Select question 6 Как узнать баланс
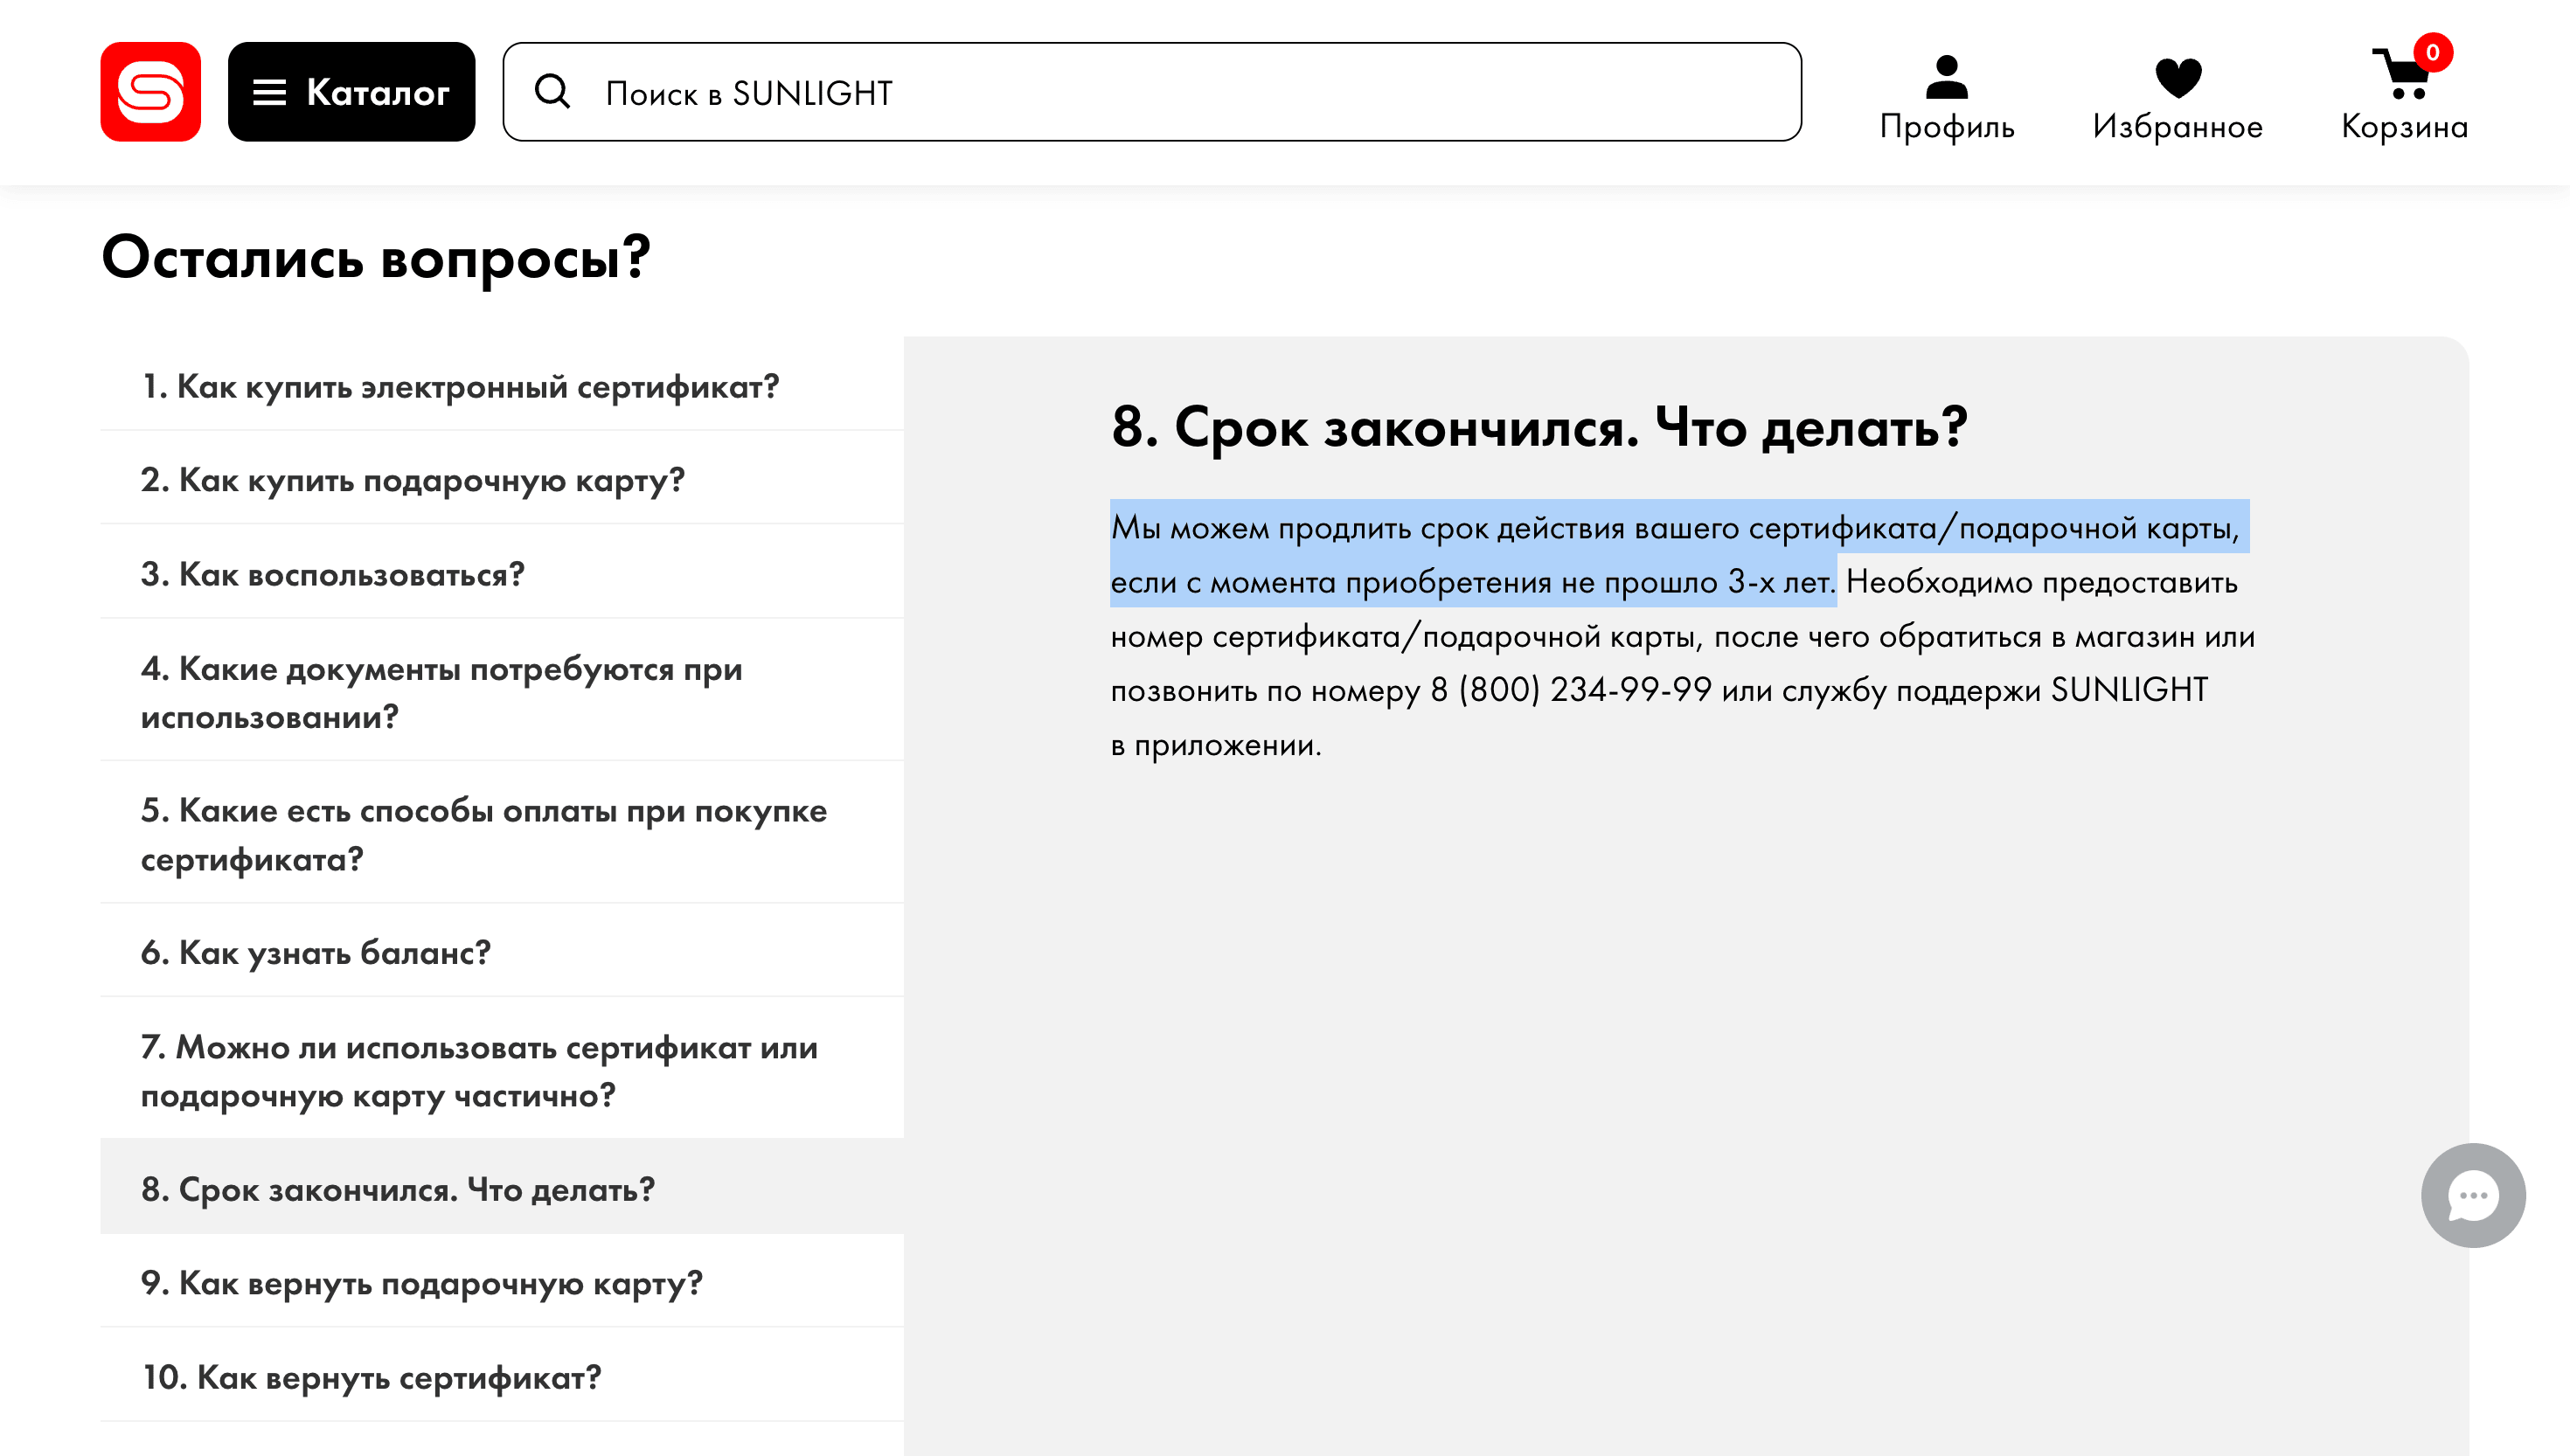Screen dimensions: 2570x1456 (502, 952)
